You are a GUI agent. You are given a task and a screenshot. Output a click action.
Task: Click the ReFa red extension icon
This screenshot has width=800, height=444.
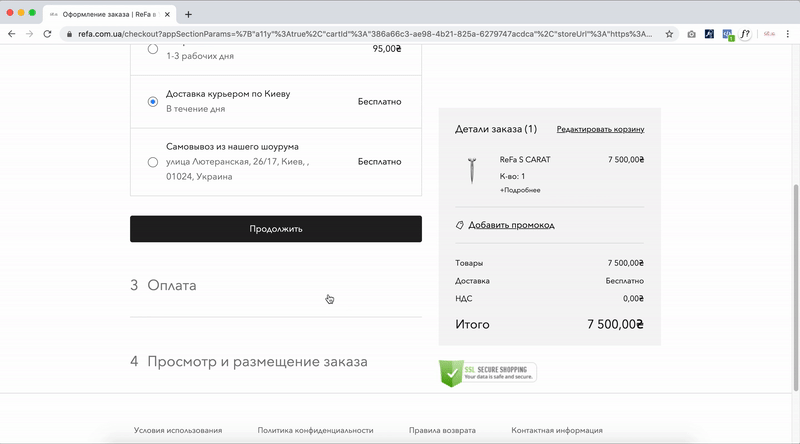tap(769, 34)
